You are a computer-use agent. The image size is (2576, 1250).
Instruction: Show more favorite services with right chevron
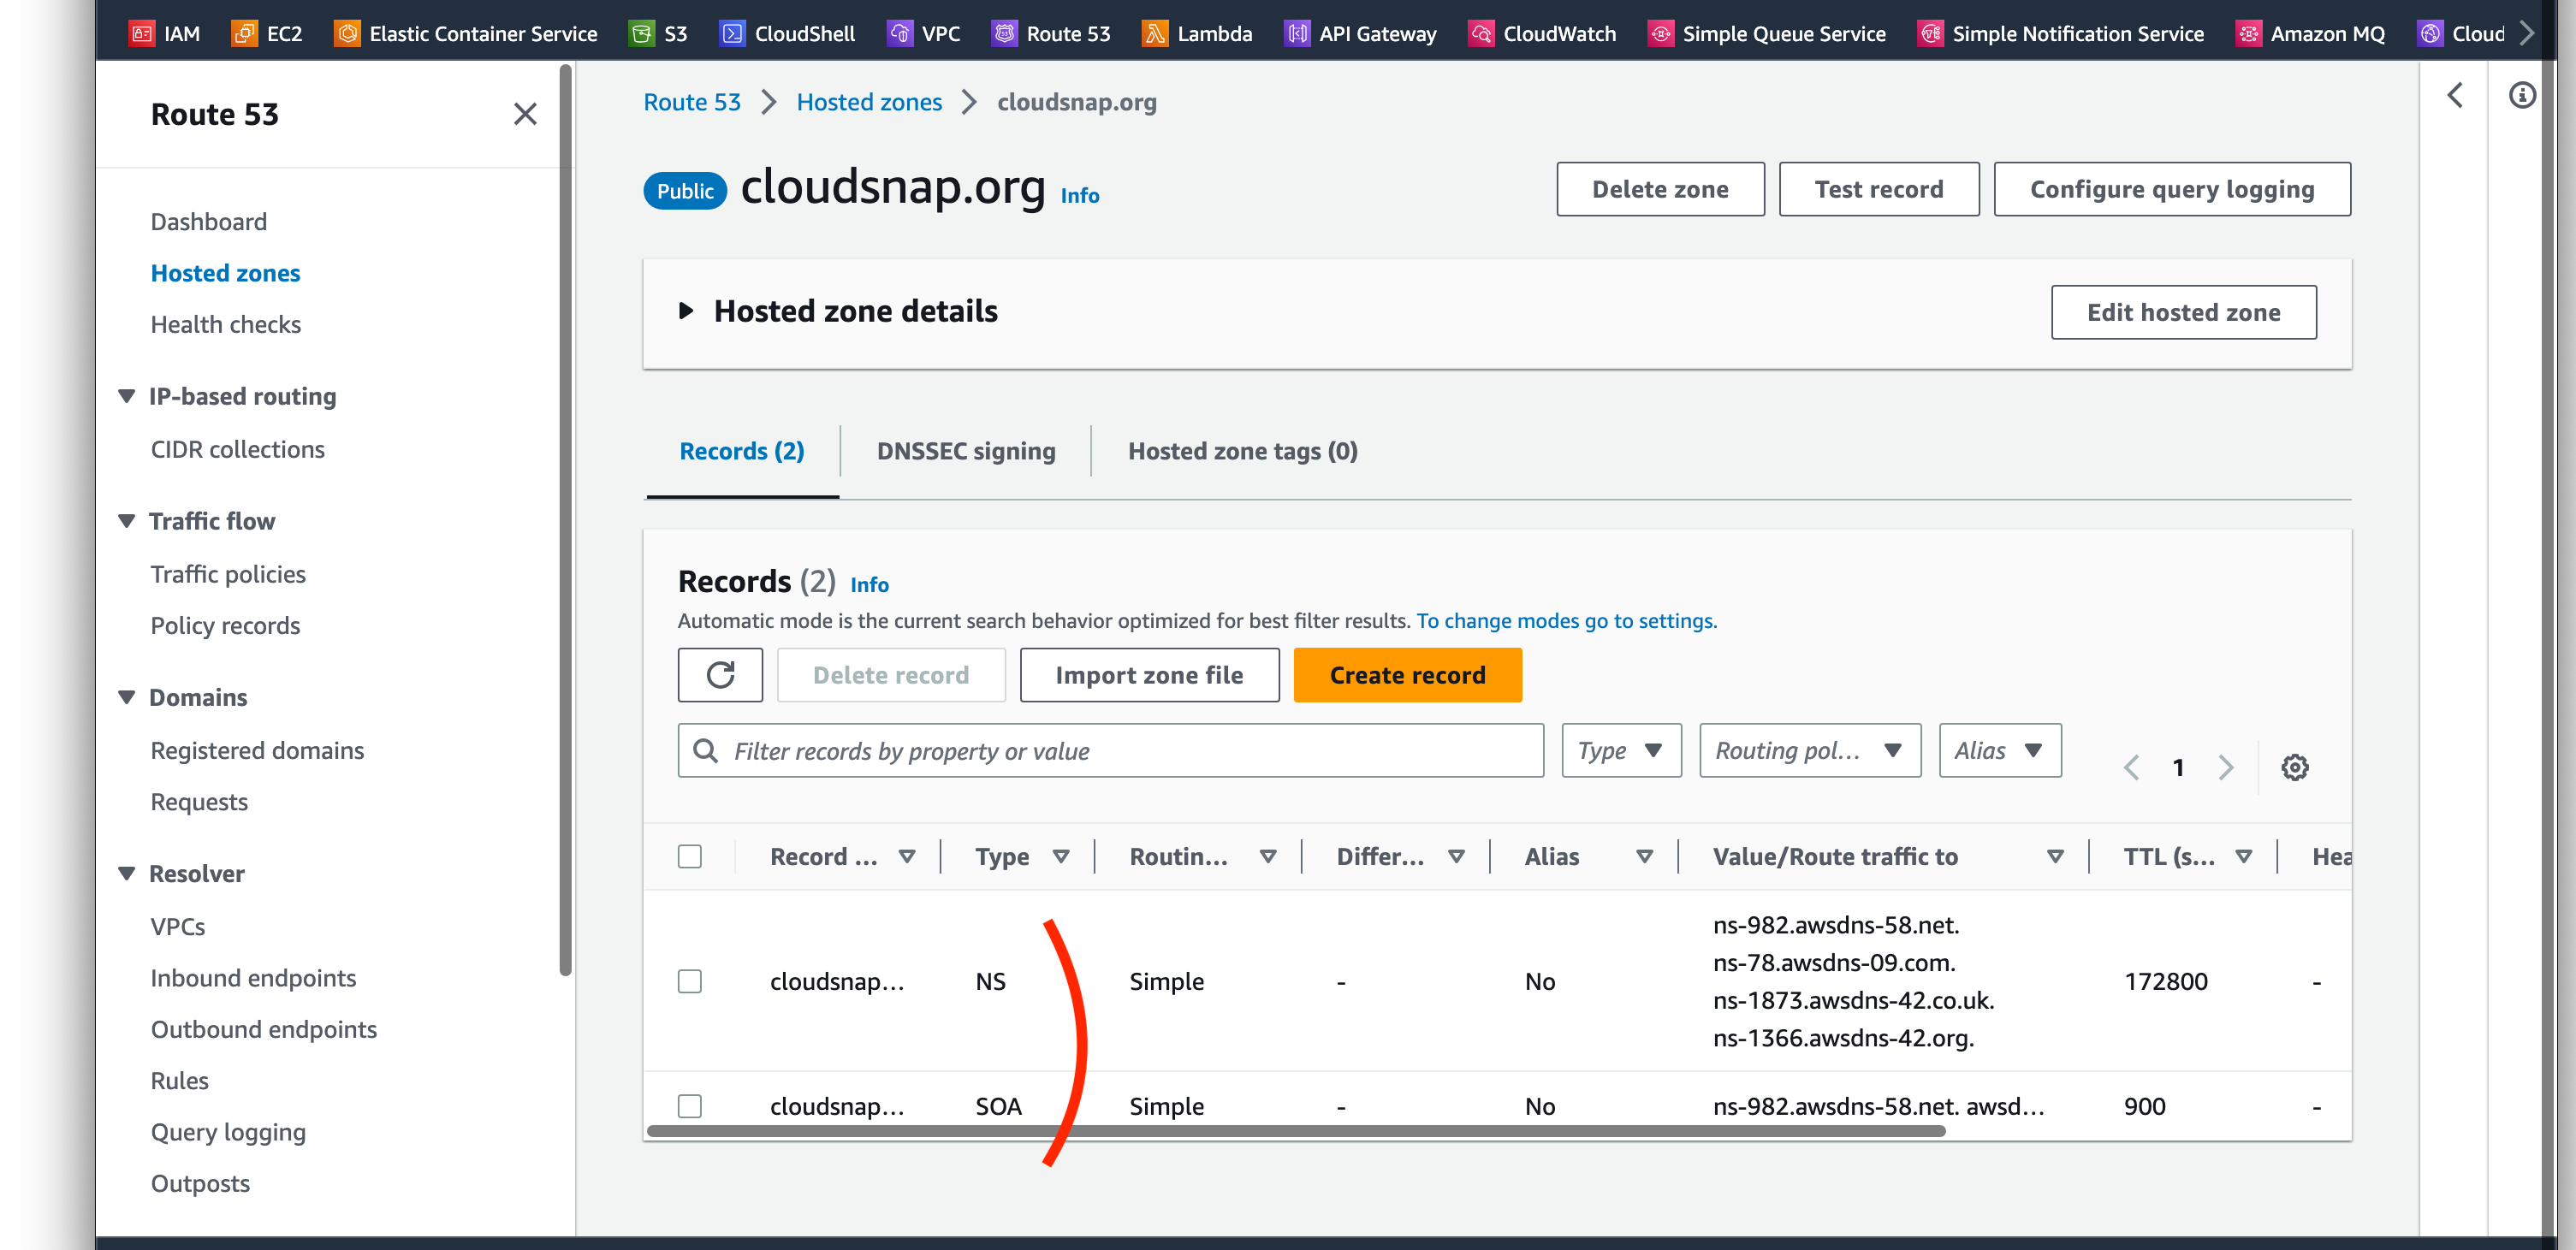2526,33
